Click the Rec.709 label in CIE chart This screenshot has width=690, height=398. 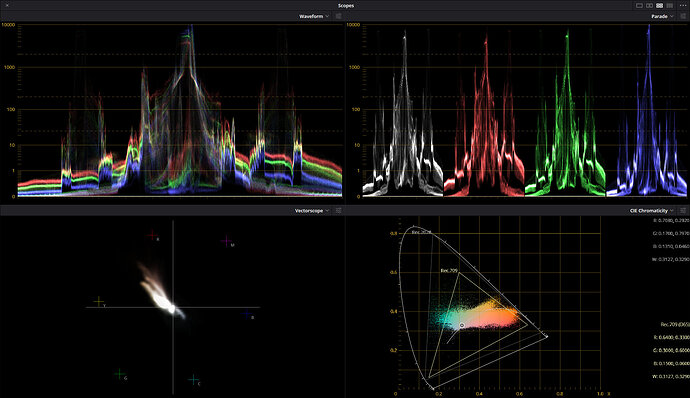[449, 271]
